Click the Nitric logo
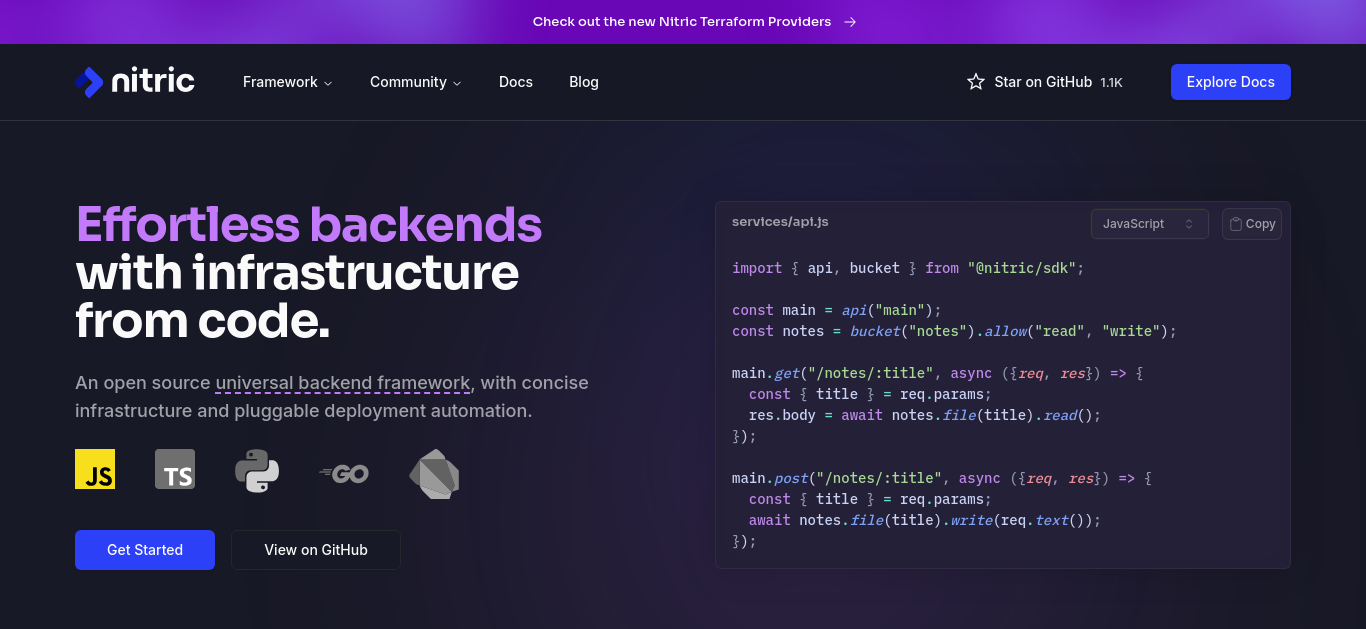1366x629 pixels. coord(135,82)
